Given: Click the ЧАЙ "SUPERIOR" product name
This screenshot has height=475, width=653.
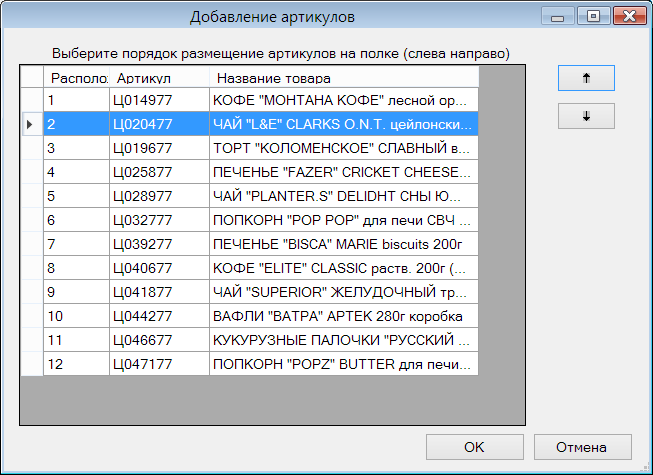Looking at the screenshot, I should tap(344, 292).
